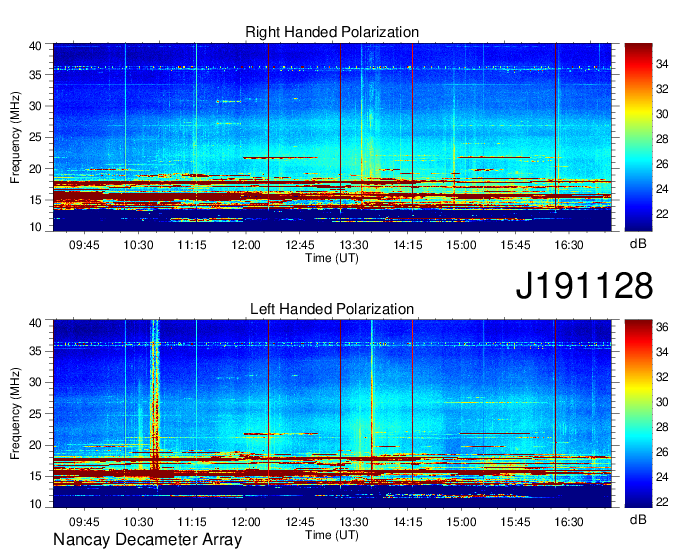Viewport: 680px width, 552px height.
Task: Click the '15' frequency tick of Right Handed plot
Action: click(36, 200)
